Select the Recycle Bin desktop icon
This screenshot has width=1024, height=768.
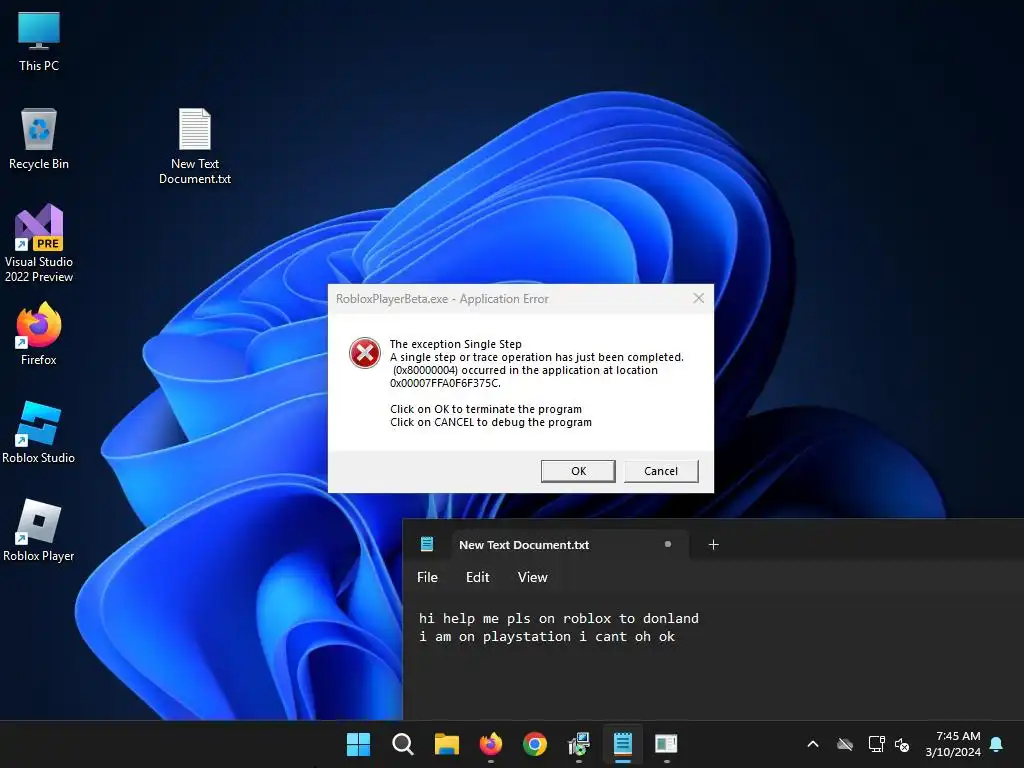(39, 138)
